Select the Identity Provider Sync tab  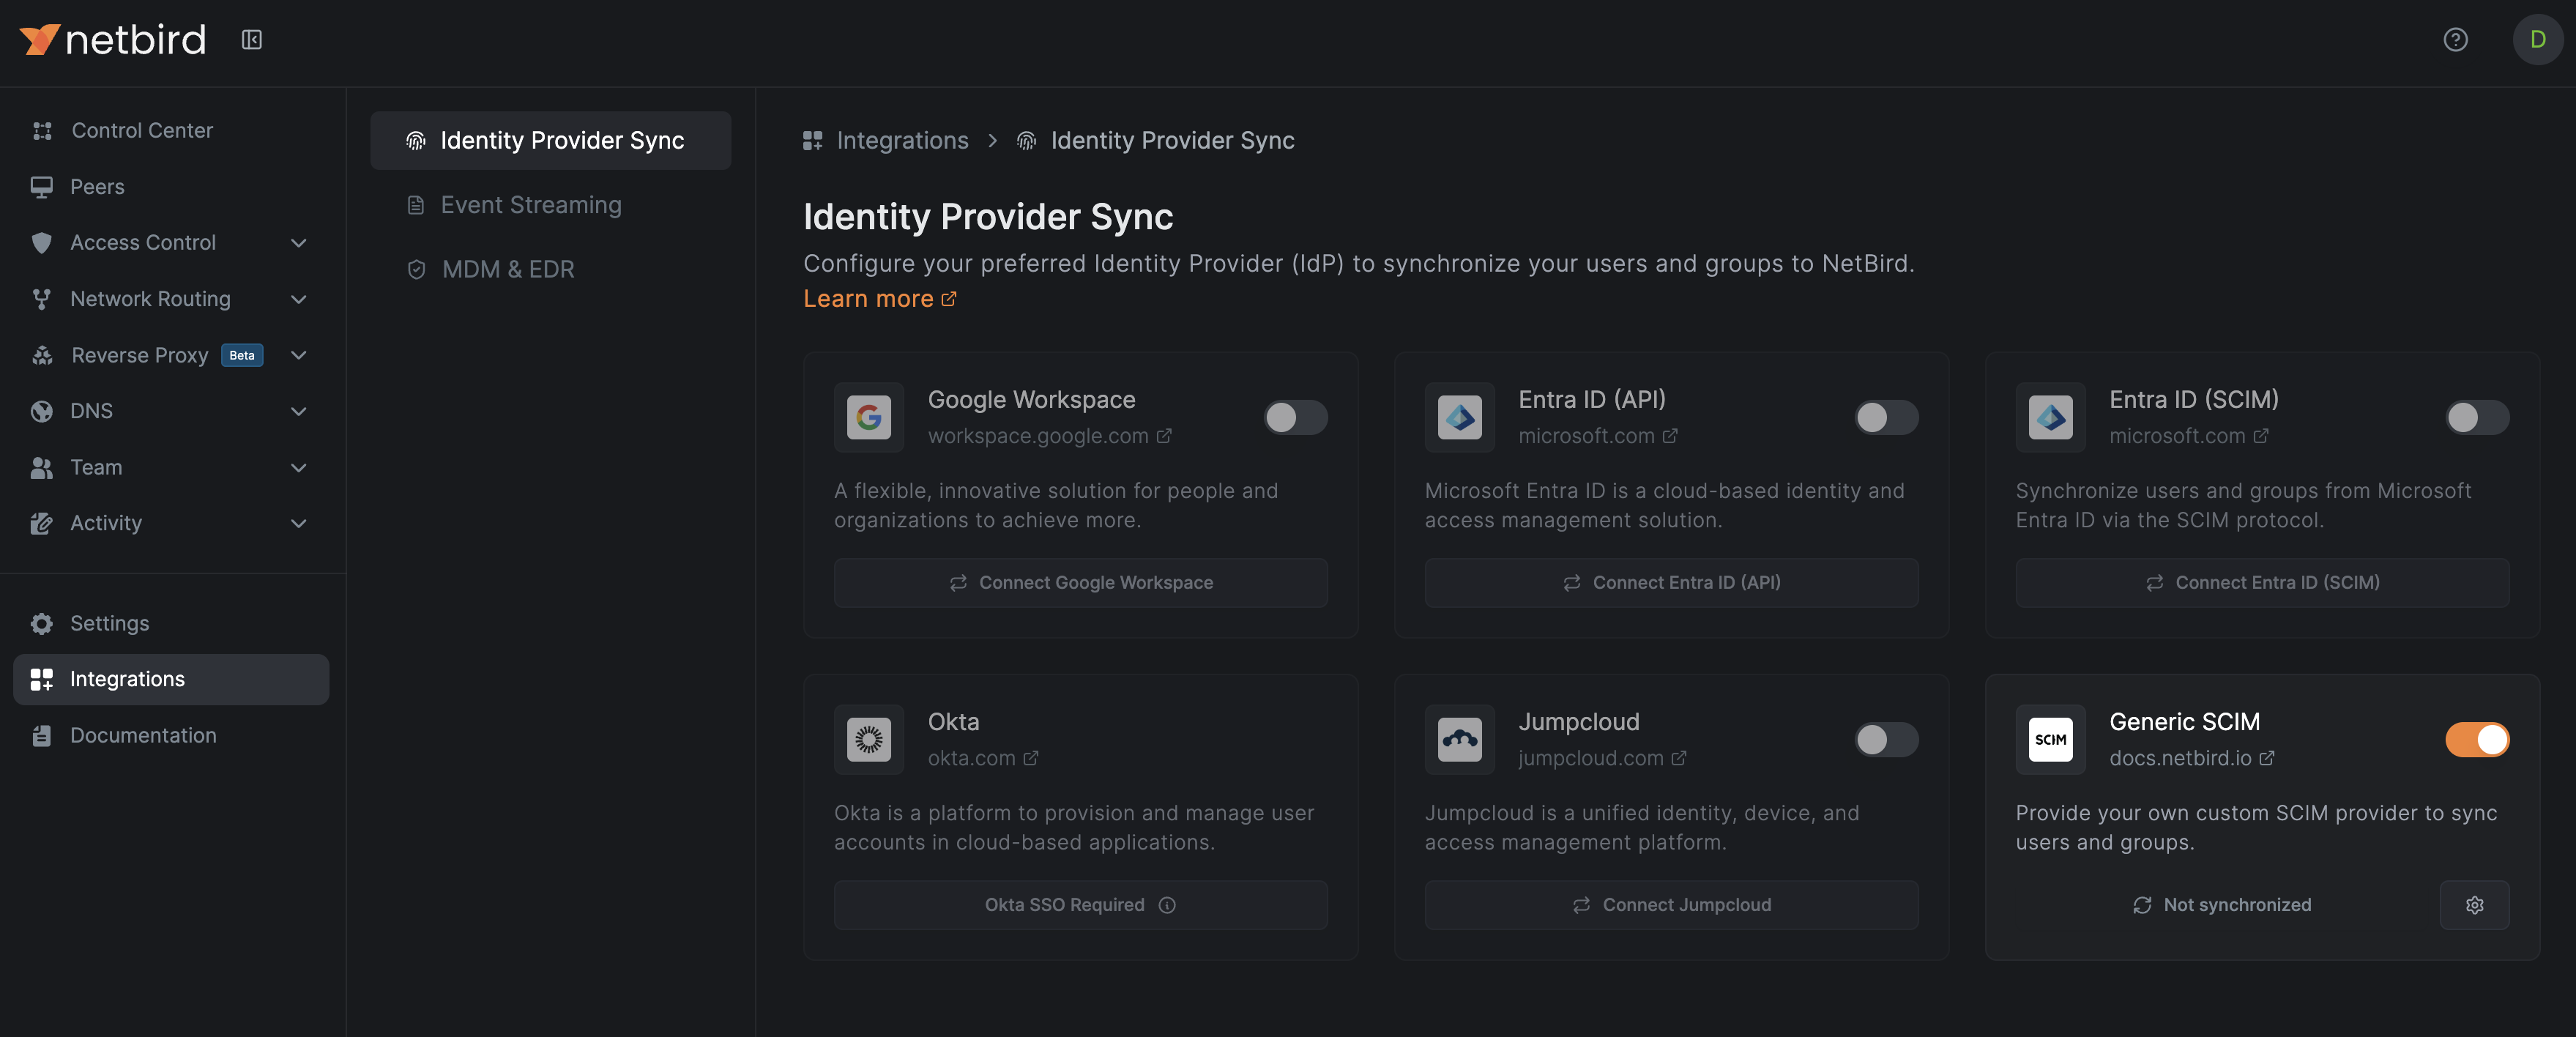550,141
